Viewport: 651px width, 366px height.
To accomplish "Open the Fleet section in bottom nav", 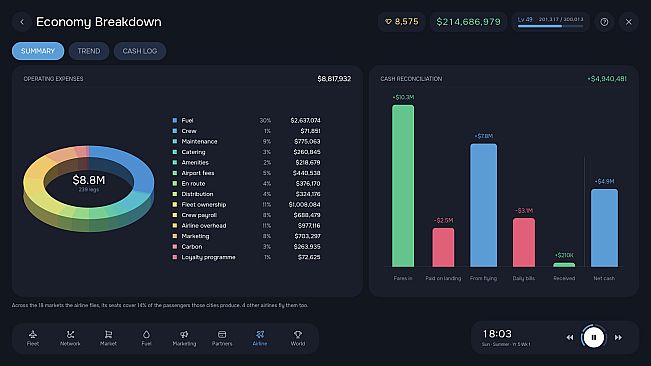I will coord(33,338).
